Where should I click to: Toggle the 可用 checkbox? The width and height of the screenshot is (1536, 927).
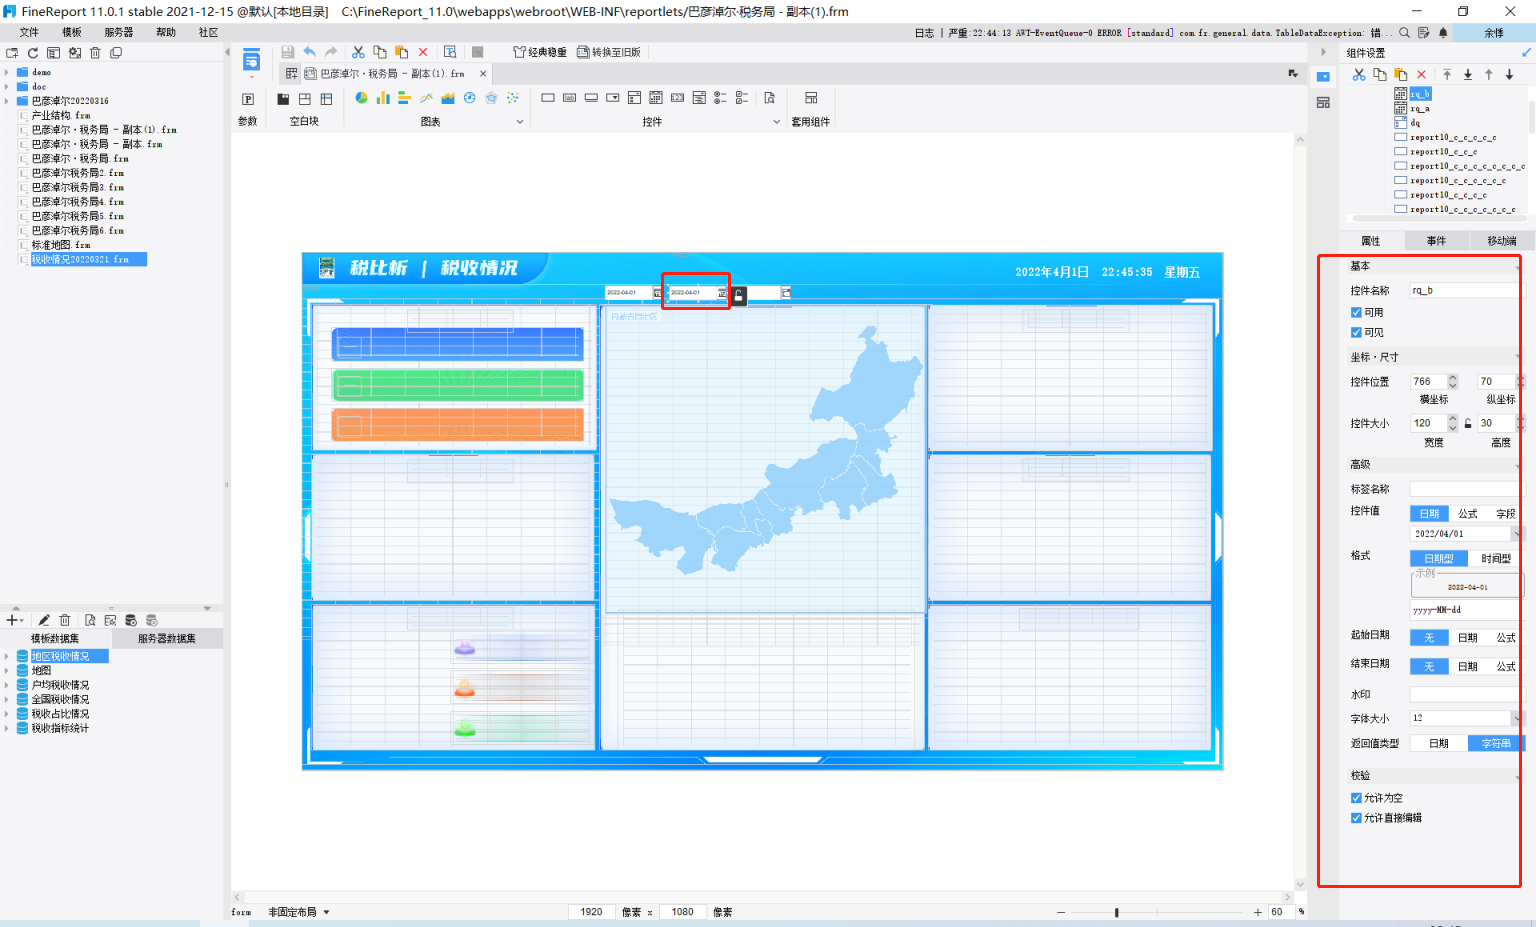[1356, 313]
